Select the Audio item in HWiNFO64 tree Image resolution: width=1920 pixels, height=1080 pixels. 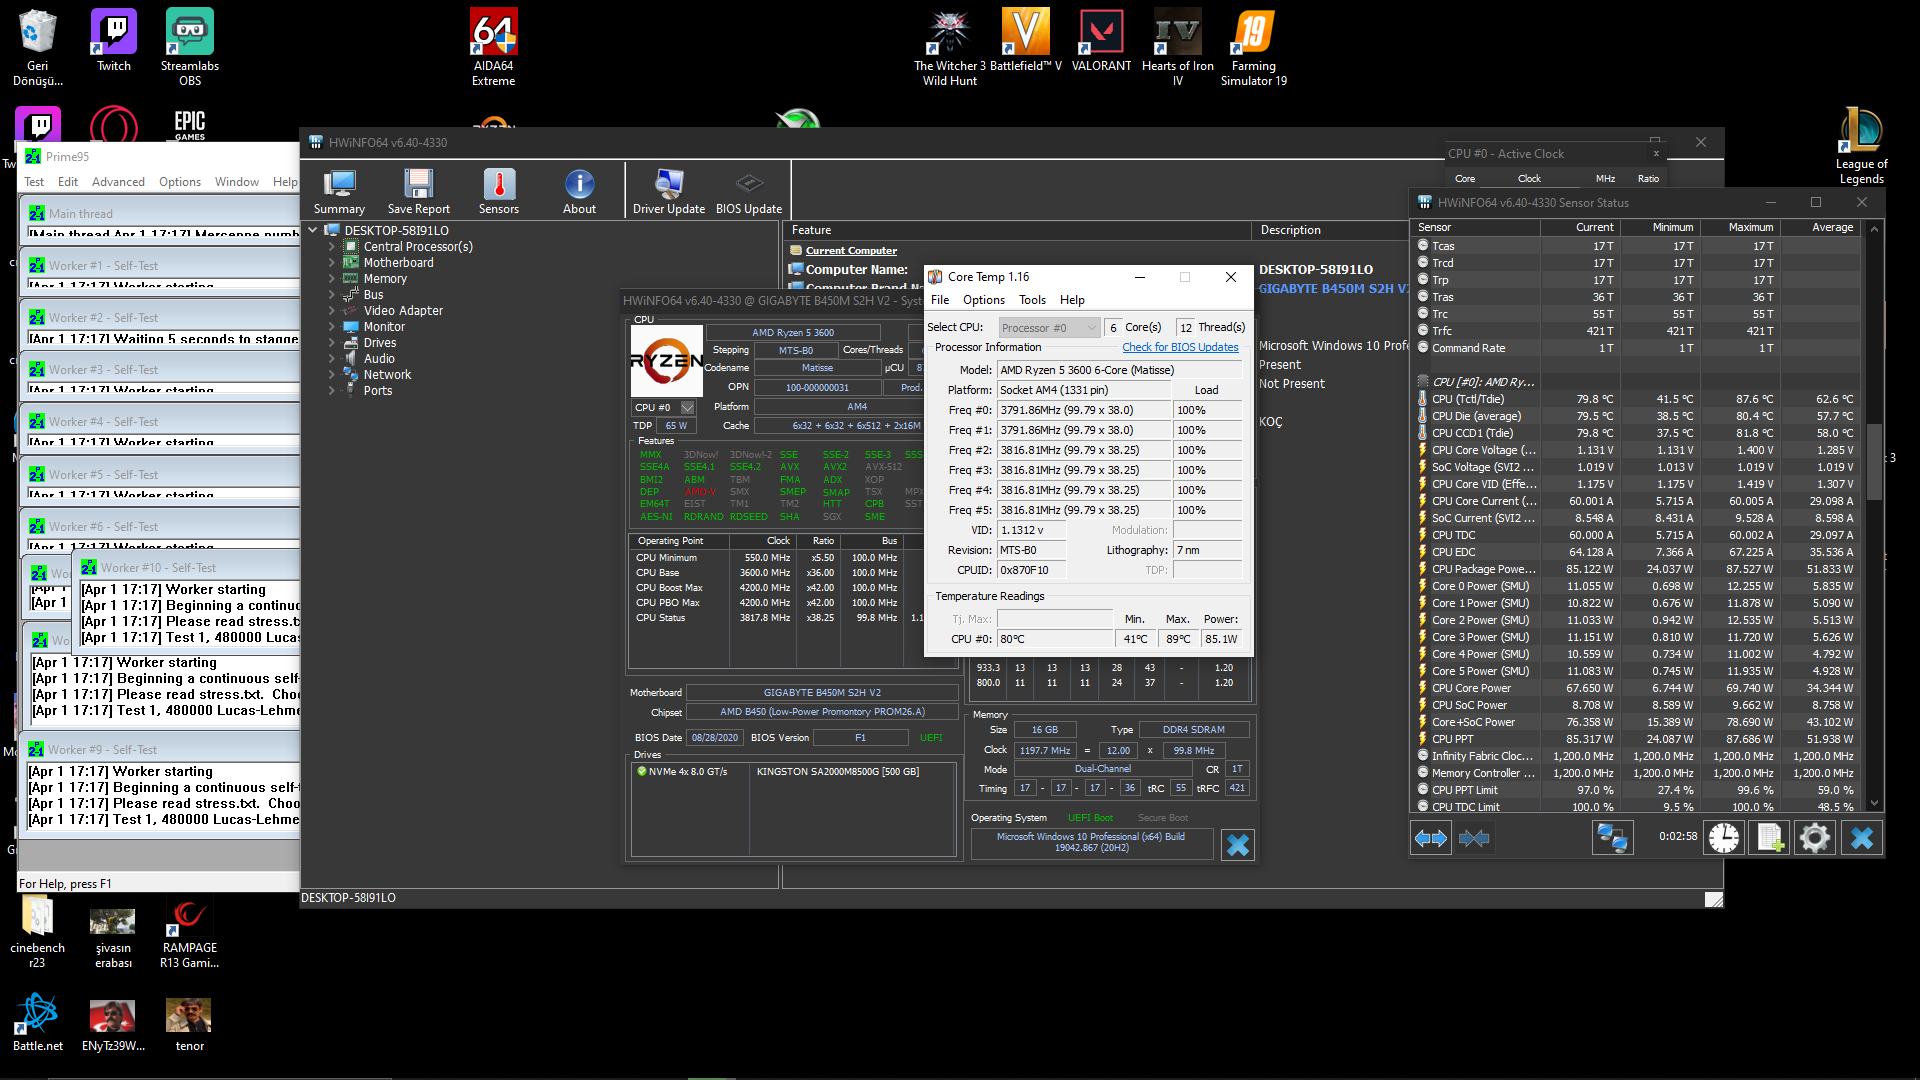pyautogui.click(x=379, y=358)
